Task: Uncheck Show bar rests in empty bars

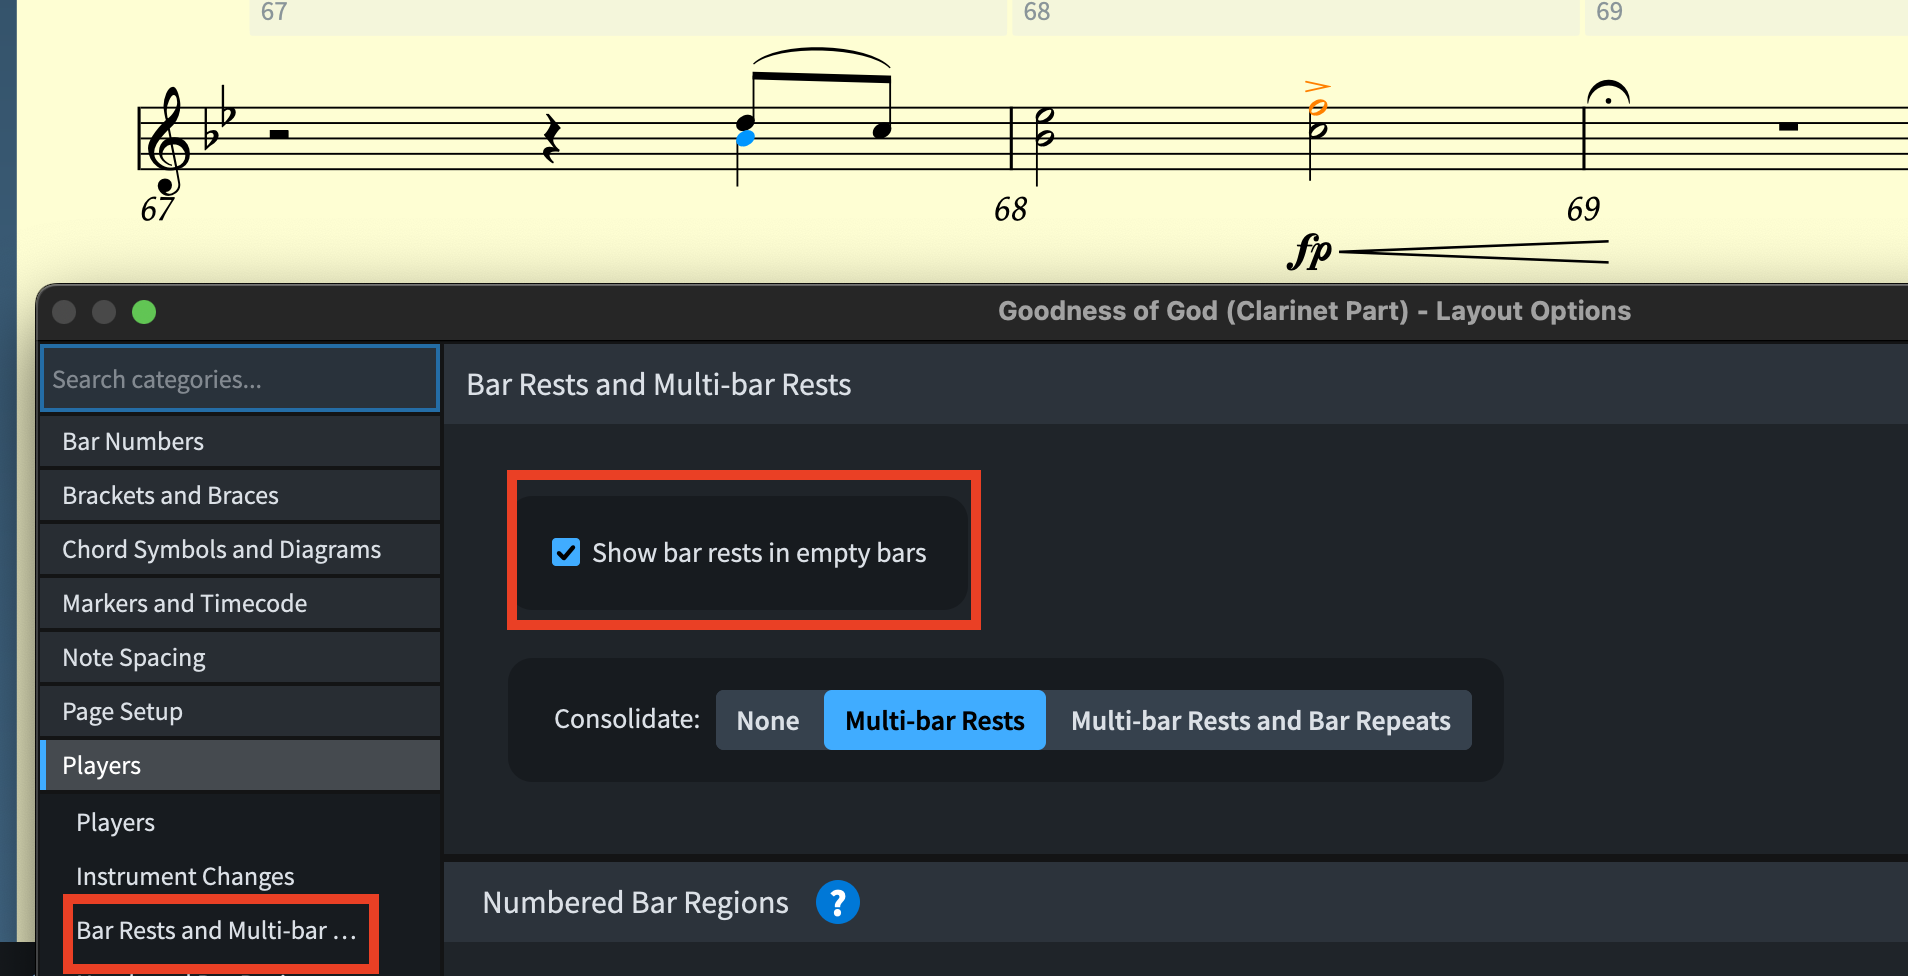Action: tap(566, 552)
